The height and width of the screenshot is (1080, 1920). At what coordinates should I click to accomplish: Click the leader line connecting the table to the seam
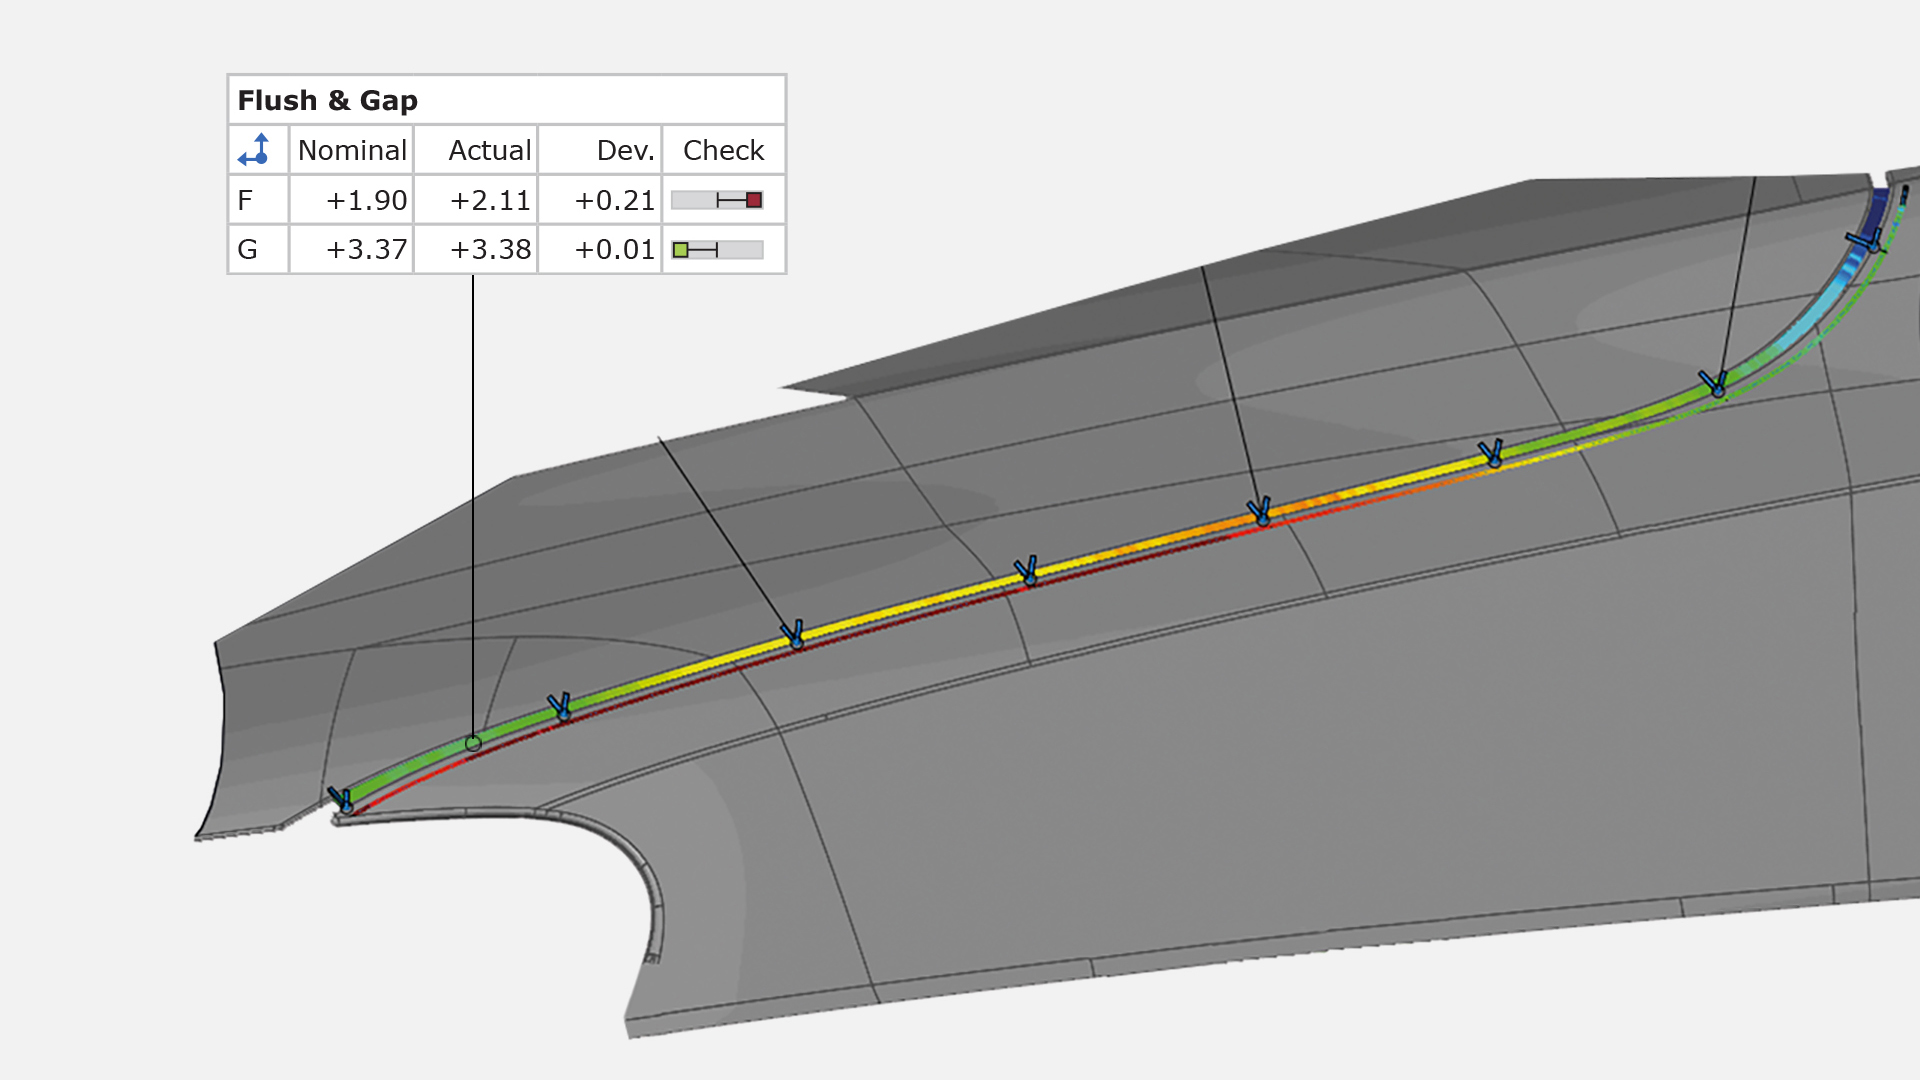tap(473, 500)
